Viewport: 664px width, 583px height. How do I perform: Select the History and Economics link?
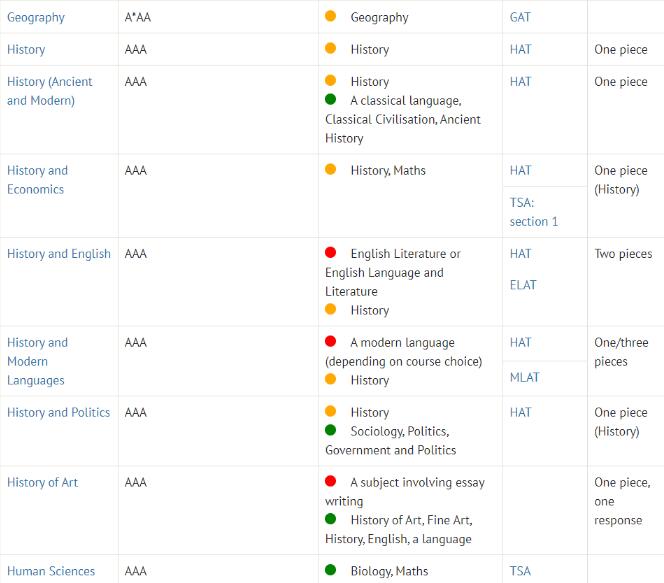pyautogui.click(x=37, y=180)
